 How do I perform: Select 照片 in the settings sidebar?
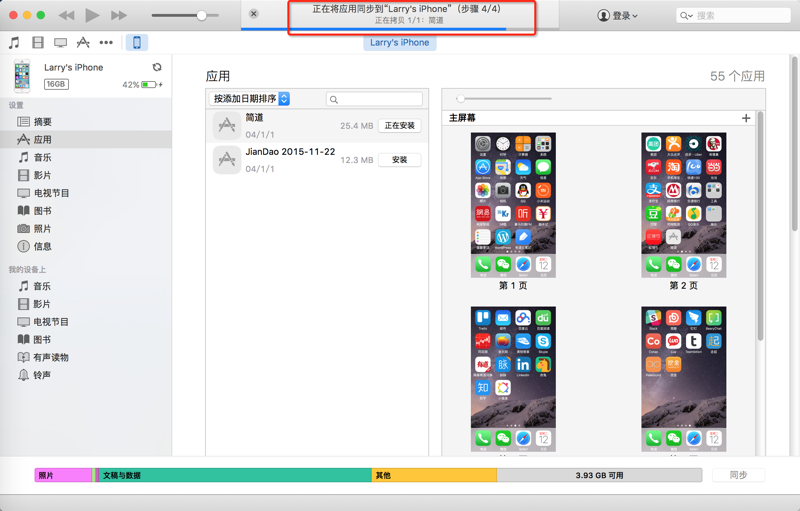(x=86, y=228)
